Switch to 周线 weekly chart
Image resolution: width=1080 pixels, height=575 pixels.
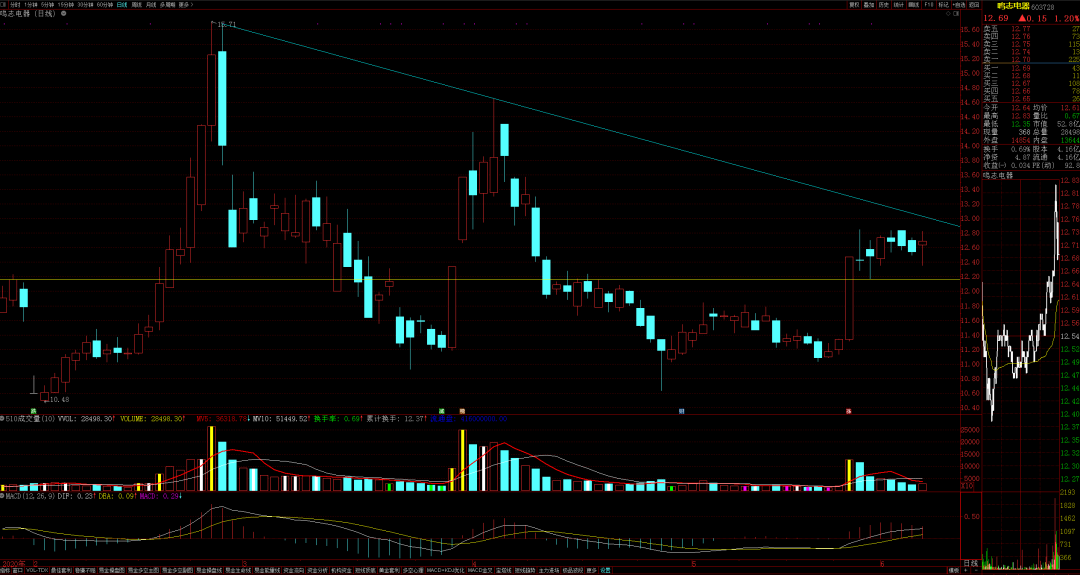136,4
